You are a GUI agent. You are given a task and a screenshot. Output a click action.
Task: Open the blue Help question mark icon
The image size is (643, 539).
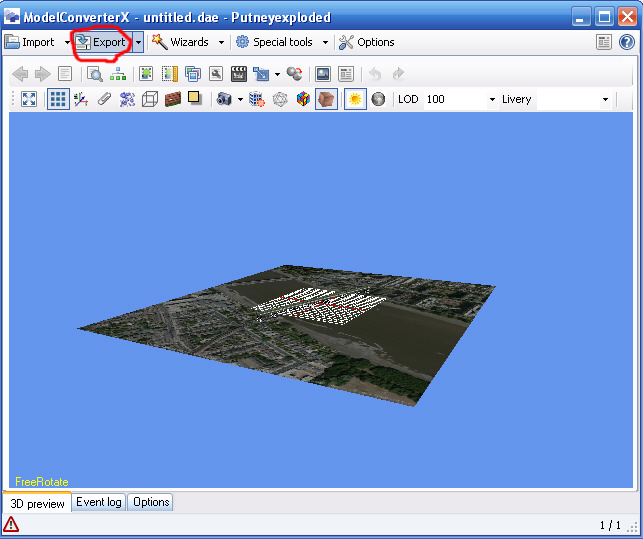627,42
